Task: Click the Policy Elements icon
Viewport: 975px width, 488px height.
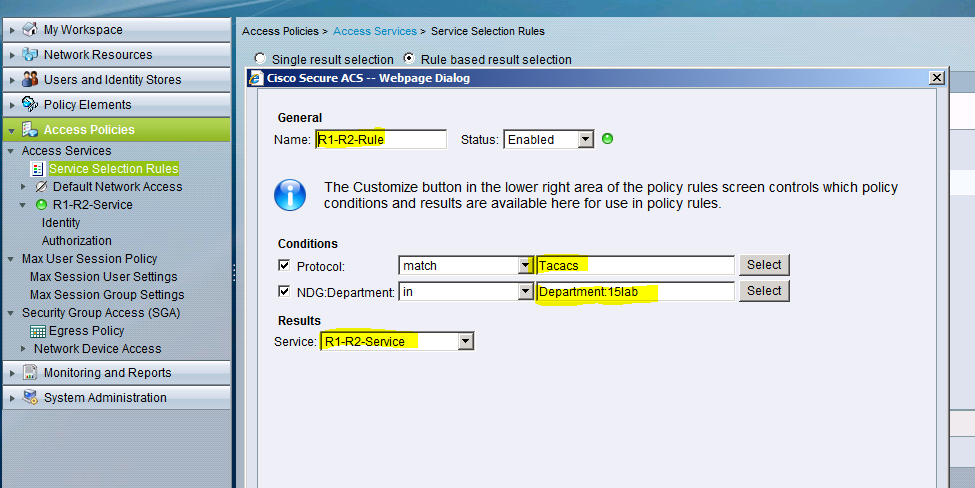Action: point(30,104)
